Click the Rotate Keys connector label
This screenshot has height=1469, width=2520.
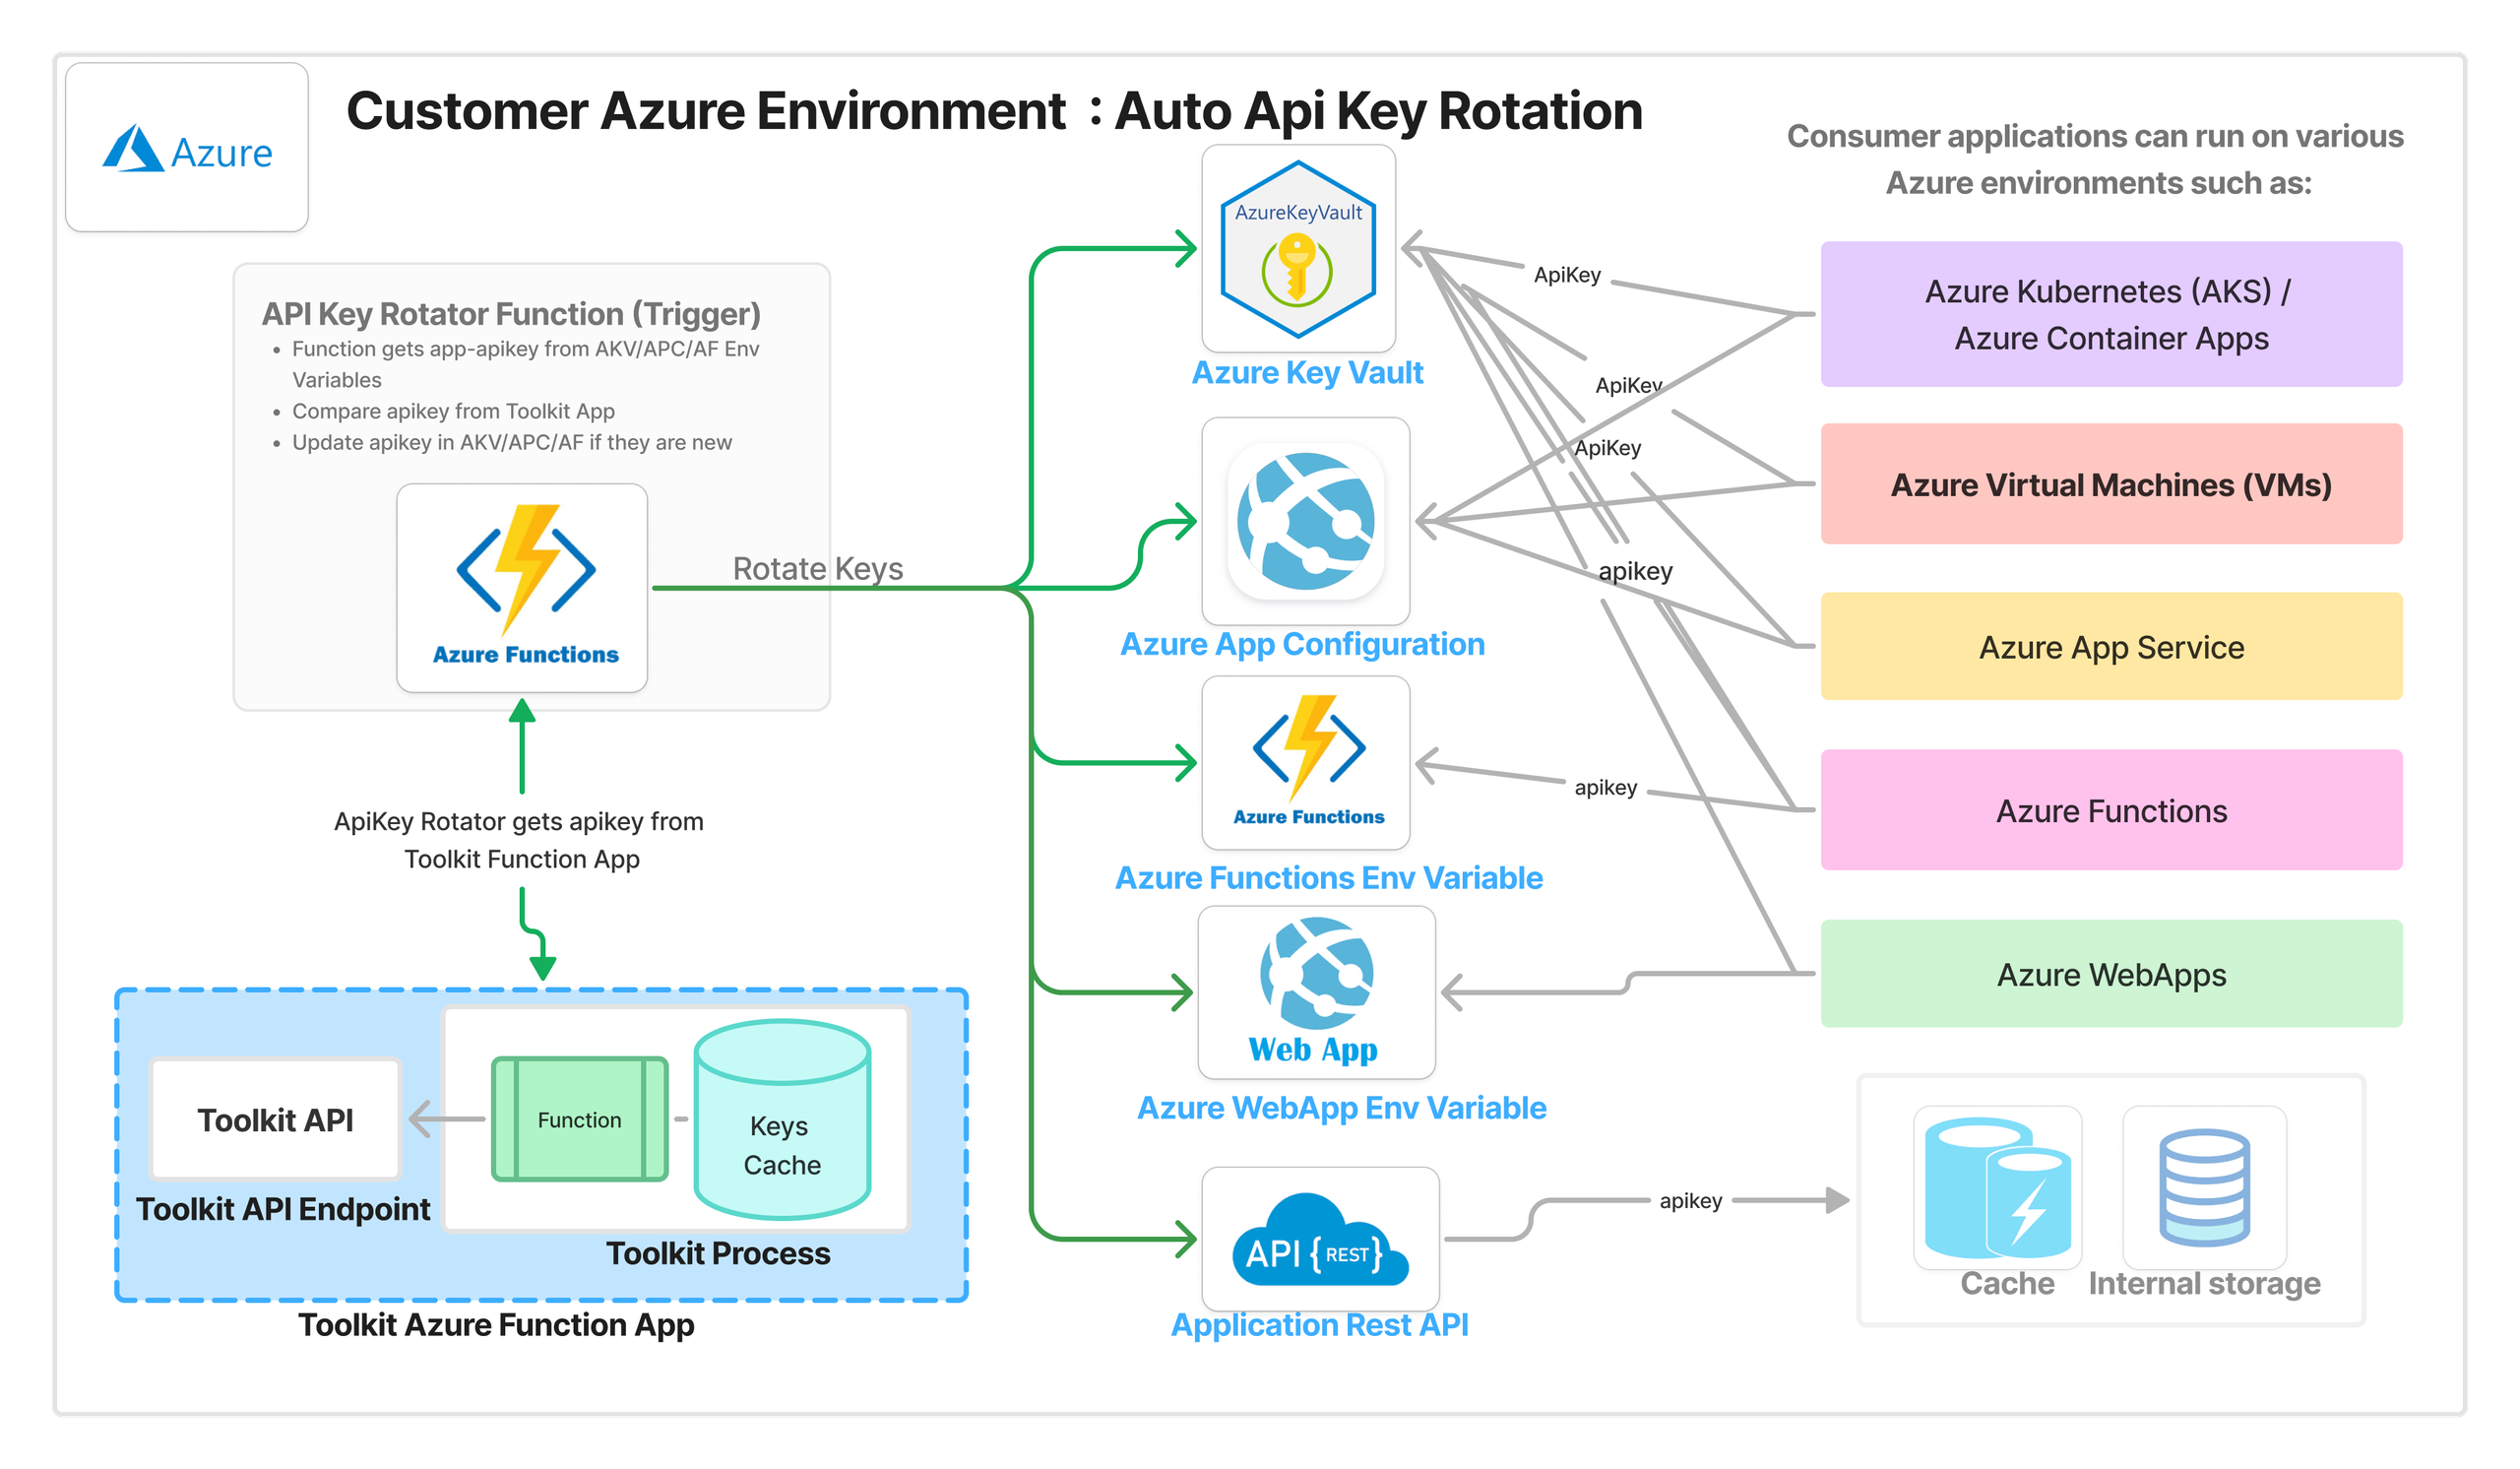point(818,568)
